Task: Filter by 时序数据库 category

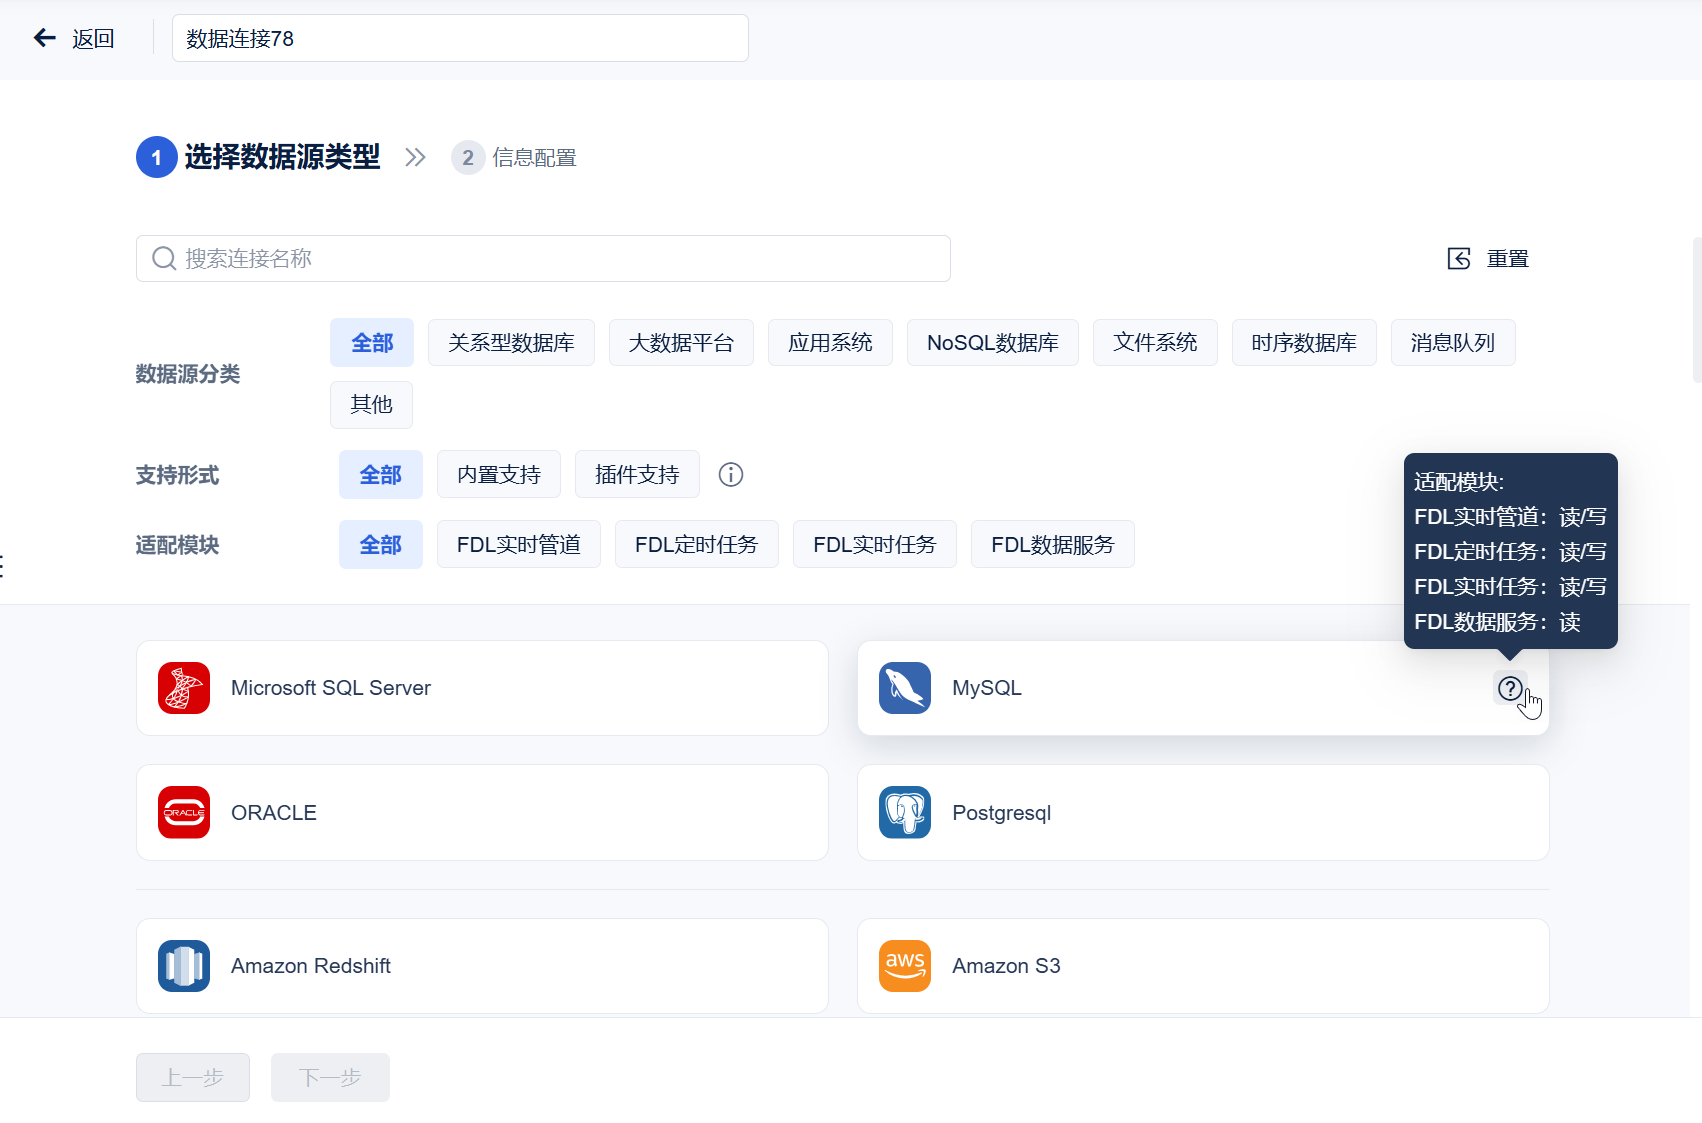Action: pos(1304,343)
